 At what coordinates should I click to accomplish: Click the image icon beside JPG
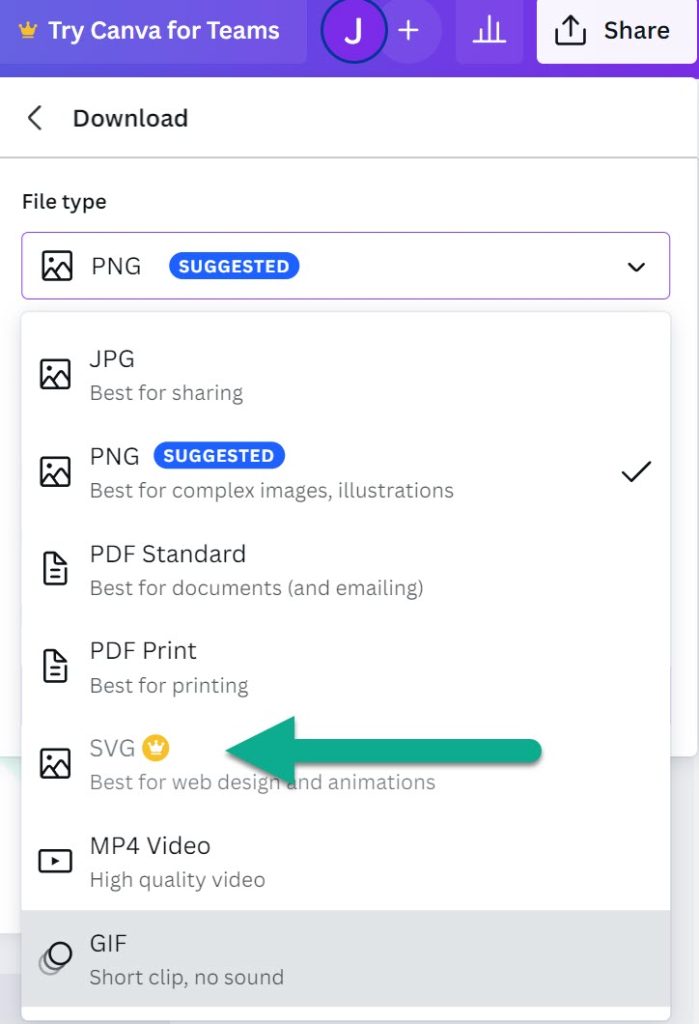[x=56, y=374]
